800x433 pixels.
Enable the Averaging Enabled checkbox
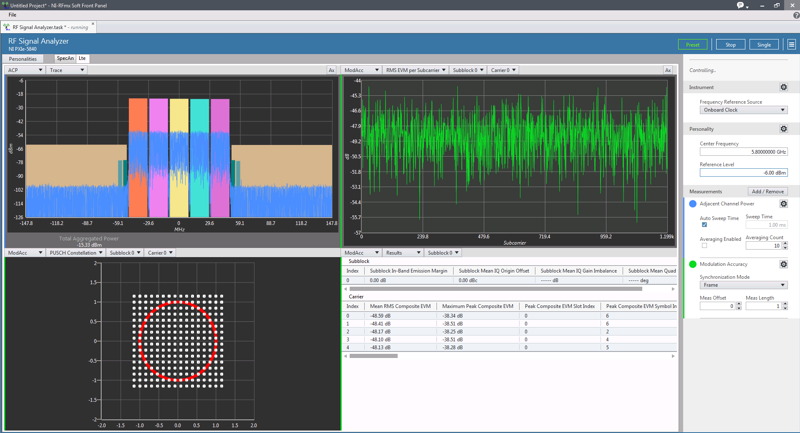tap(704, 246)
